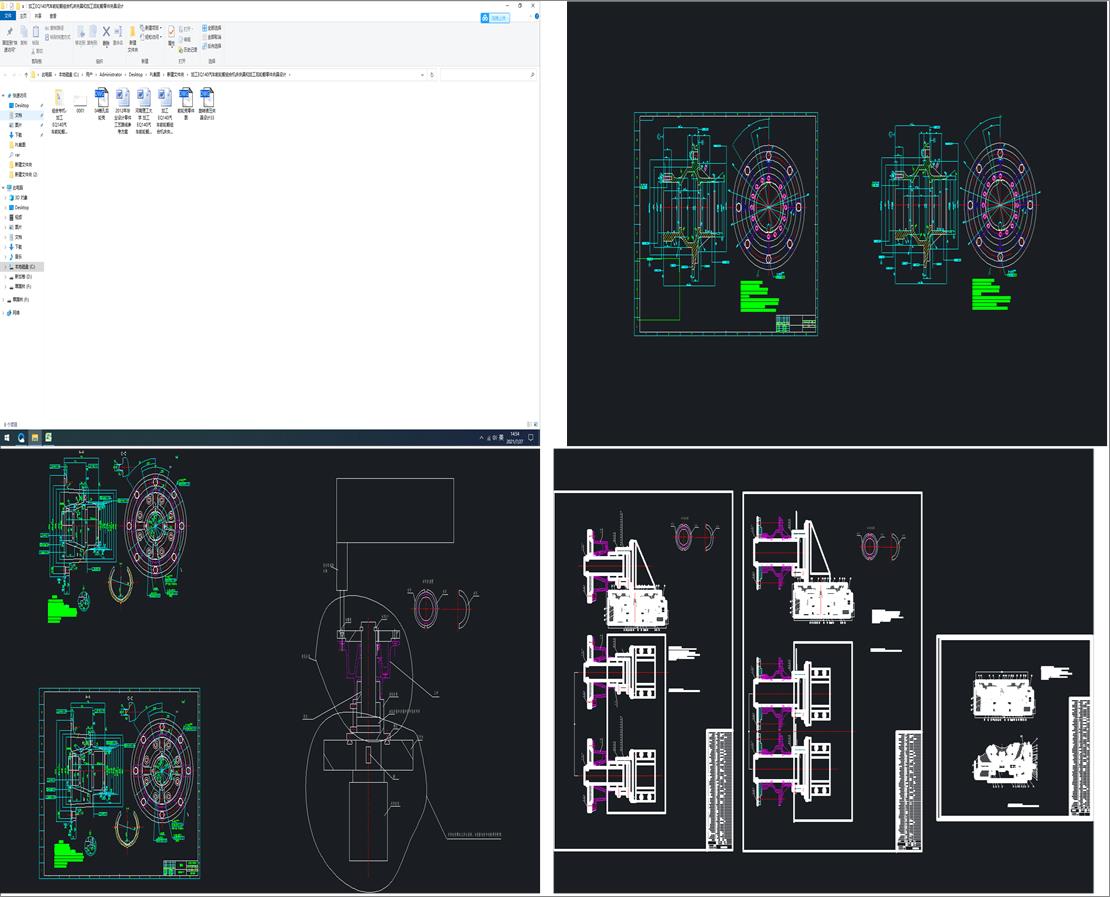Select Music under This PC

pyautogui.click(x=18, y=257)
